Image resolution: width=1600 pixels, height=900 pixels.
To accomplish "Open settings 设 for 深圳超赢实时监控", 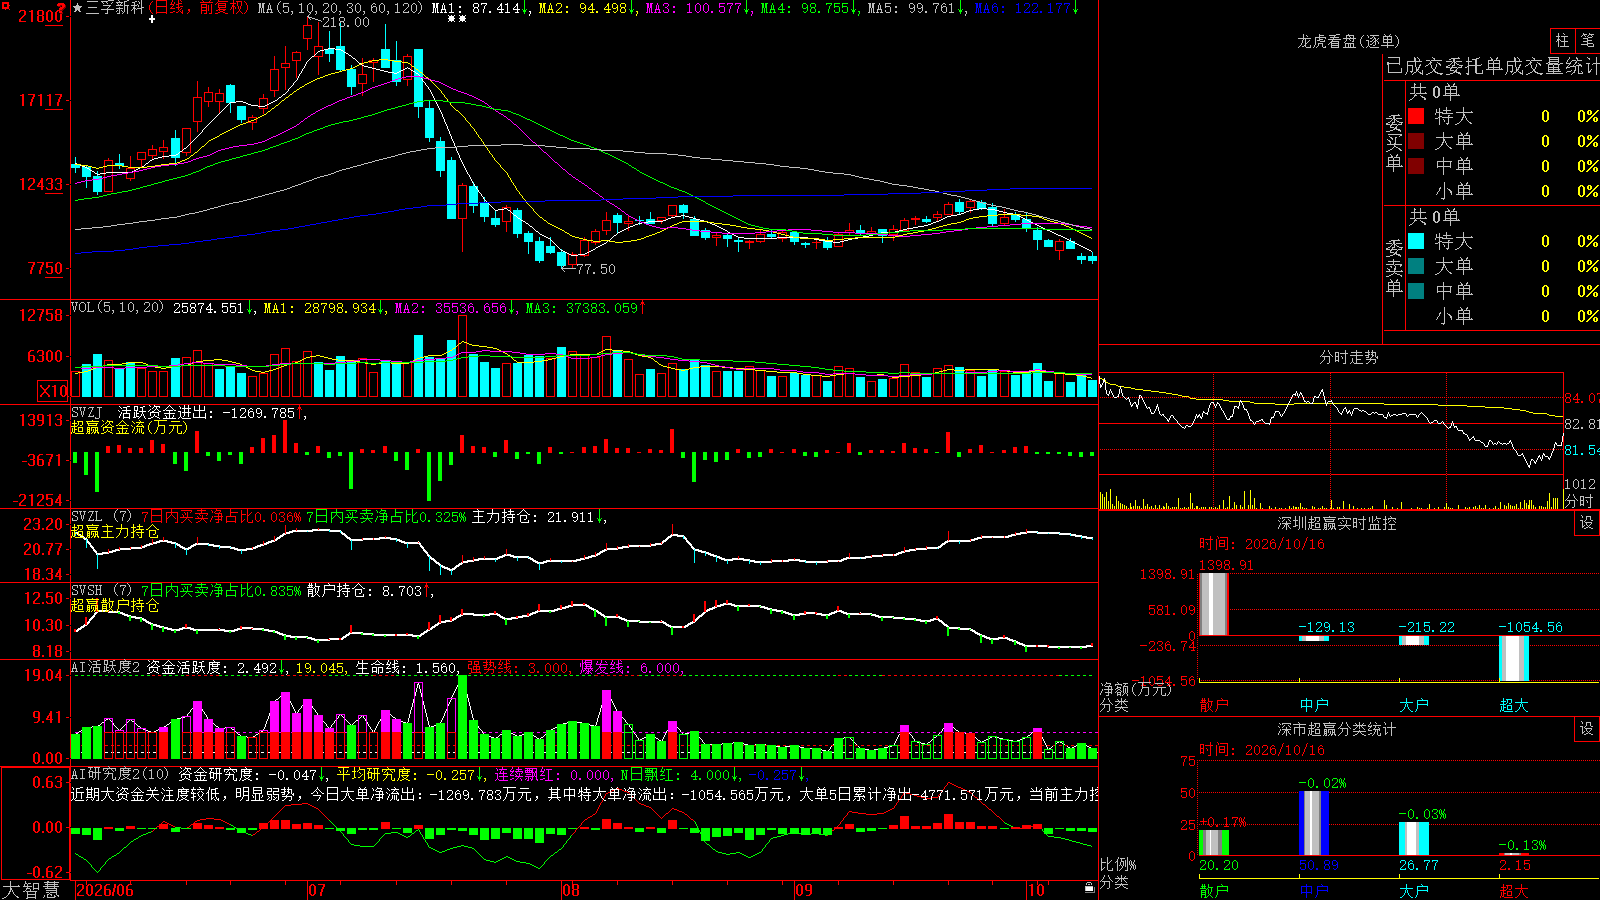I will [x=1587, y=523].
